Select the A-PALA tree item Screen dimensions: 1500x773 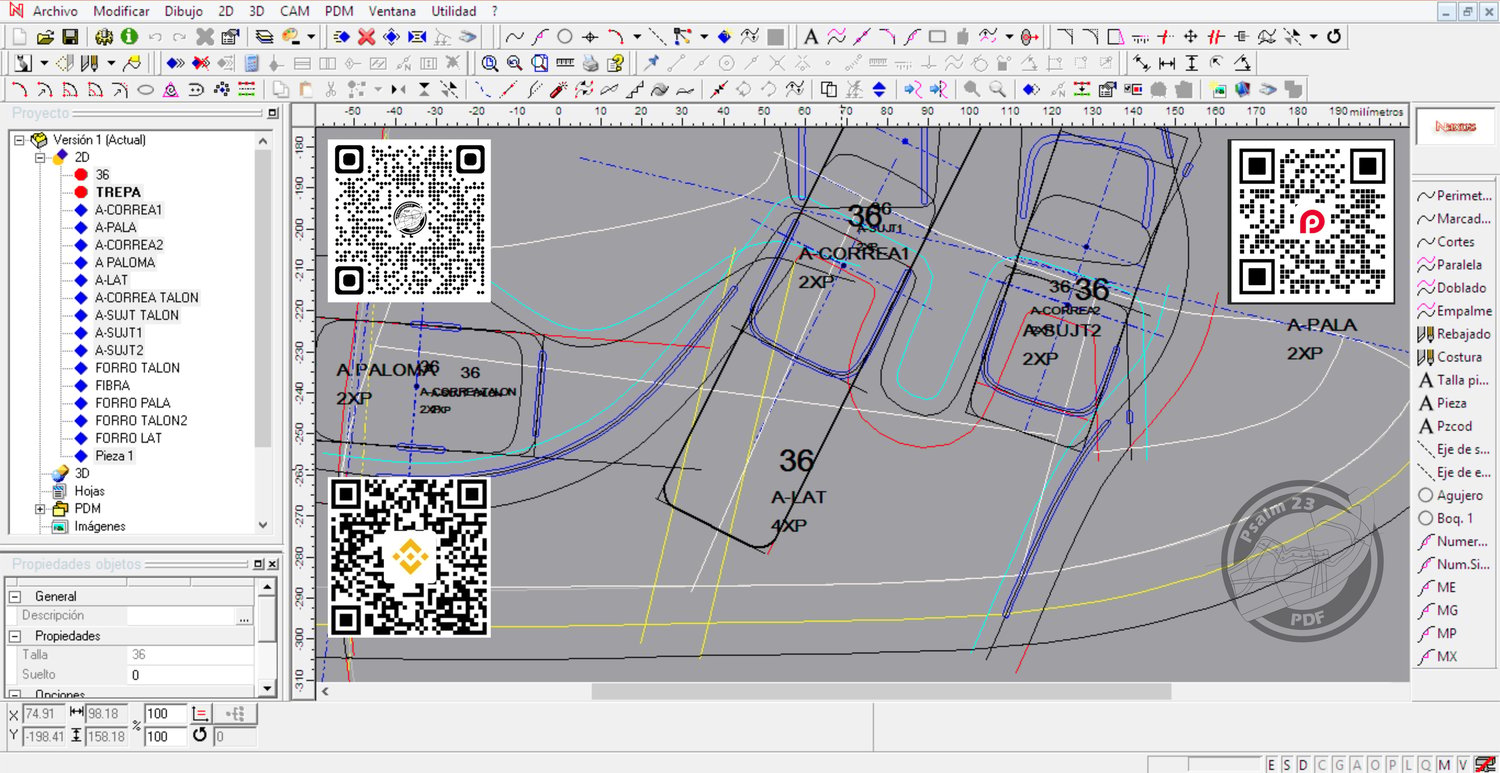point(116,227)
